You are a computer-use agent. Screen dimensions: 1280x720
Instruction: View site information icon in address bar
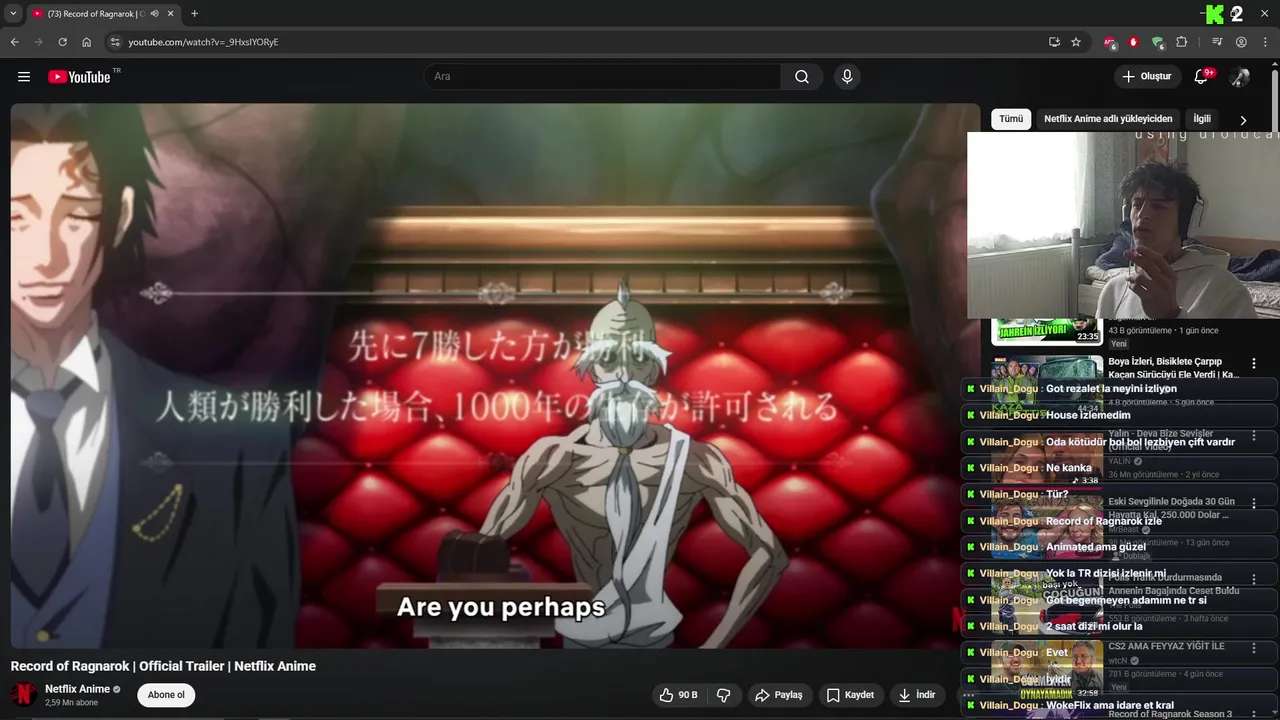[114, 42]
